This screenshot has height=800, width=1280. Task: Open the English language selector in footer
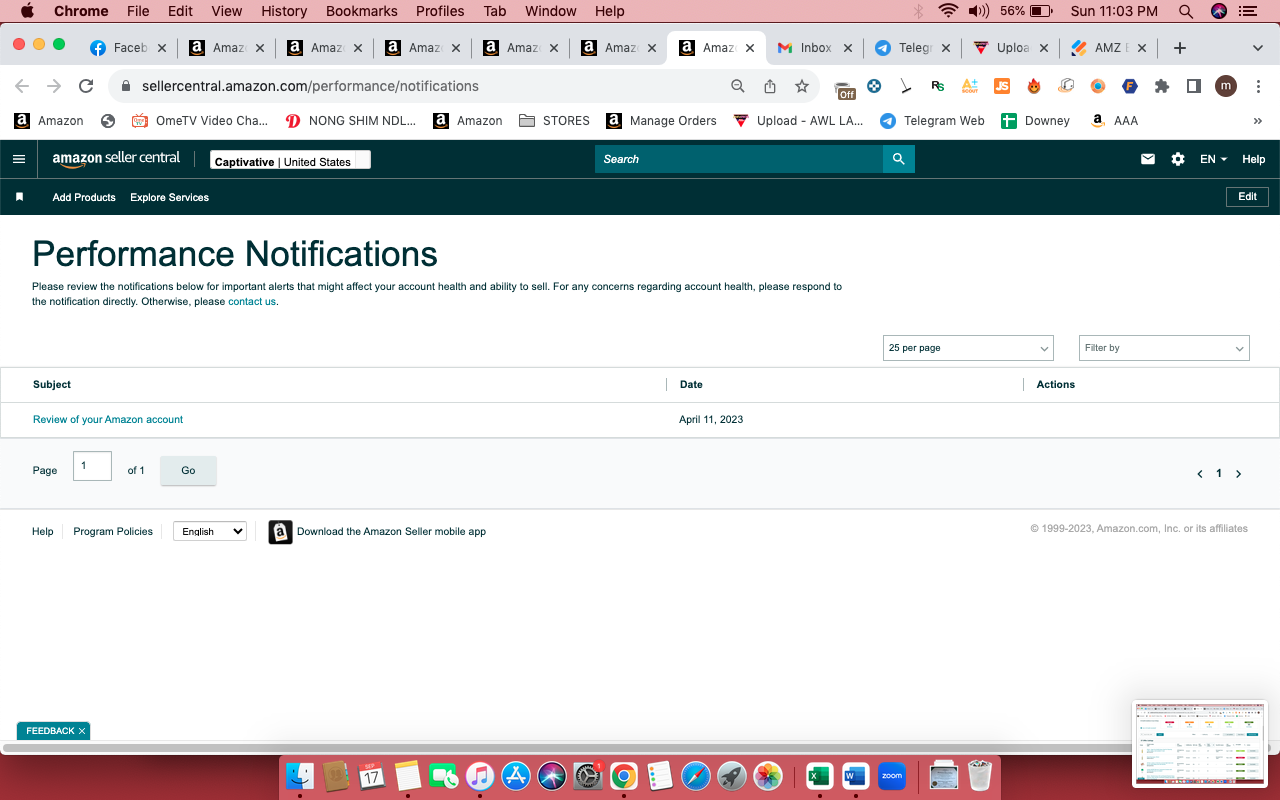[x=210, y=531]
